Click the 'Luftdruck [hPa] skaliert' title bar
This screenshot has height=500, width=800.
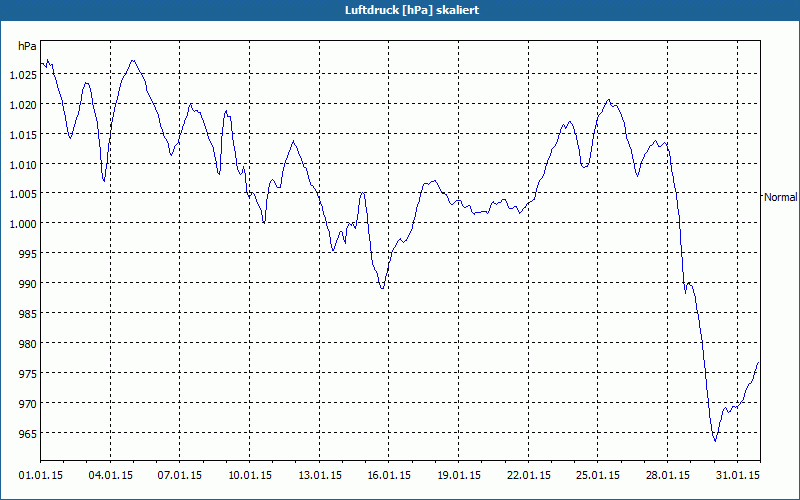[x=400, y=10]
